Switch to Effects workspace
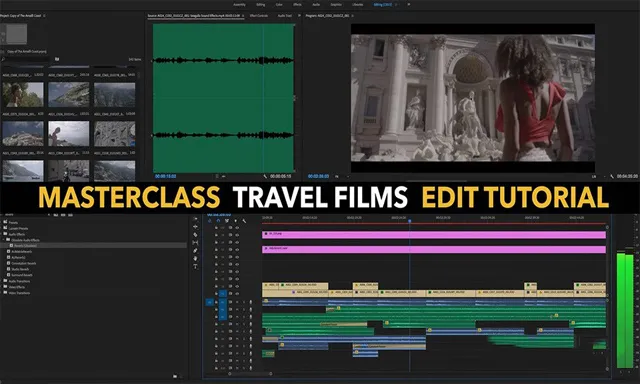 [x=297, y=4]
